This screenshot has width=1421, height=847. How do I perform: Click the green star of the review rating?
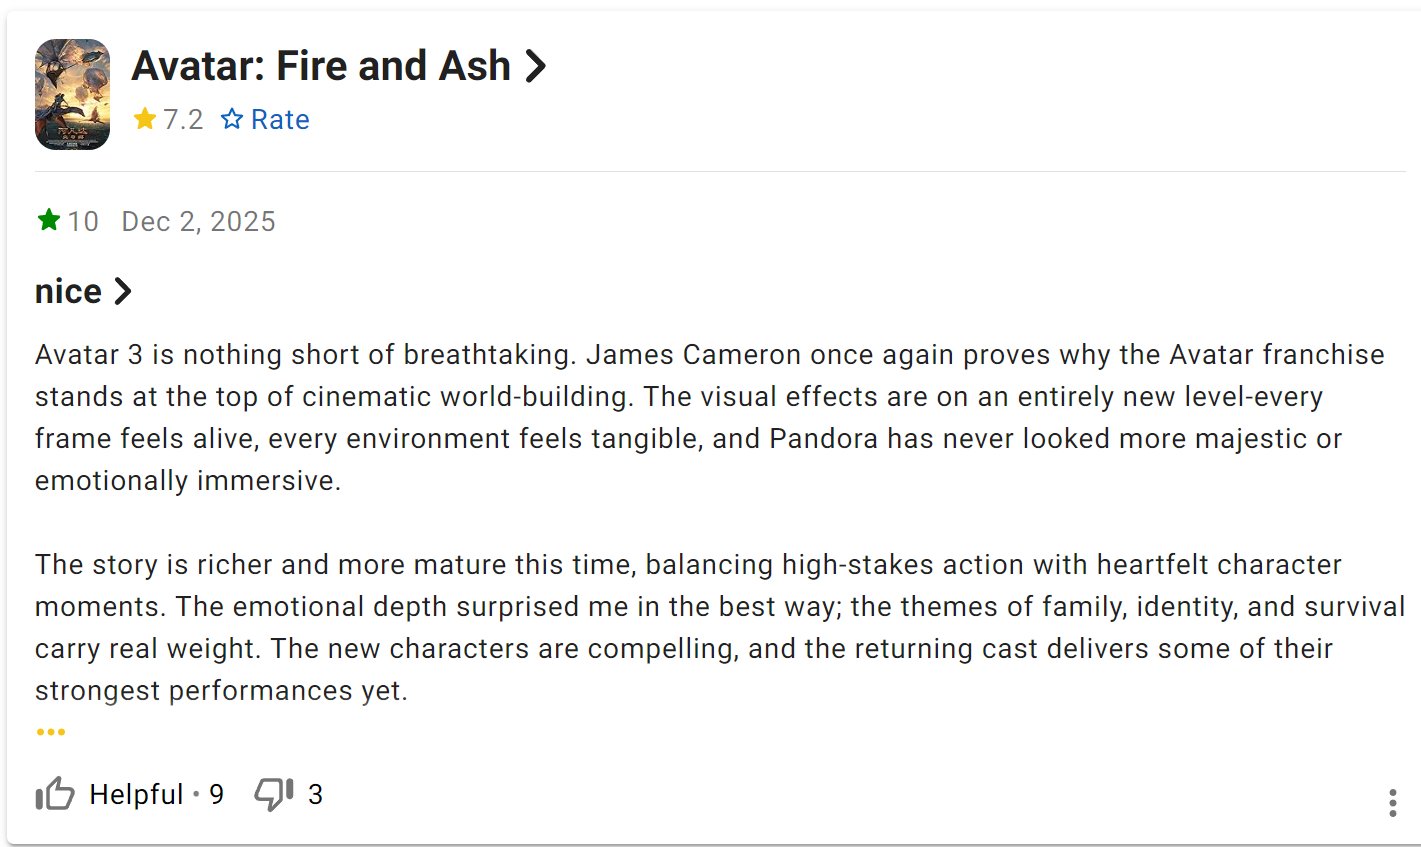point(48,220)
